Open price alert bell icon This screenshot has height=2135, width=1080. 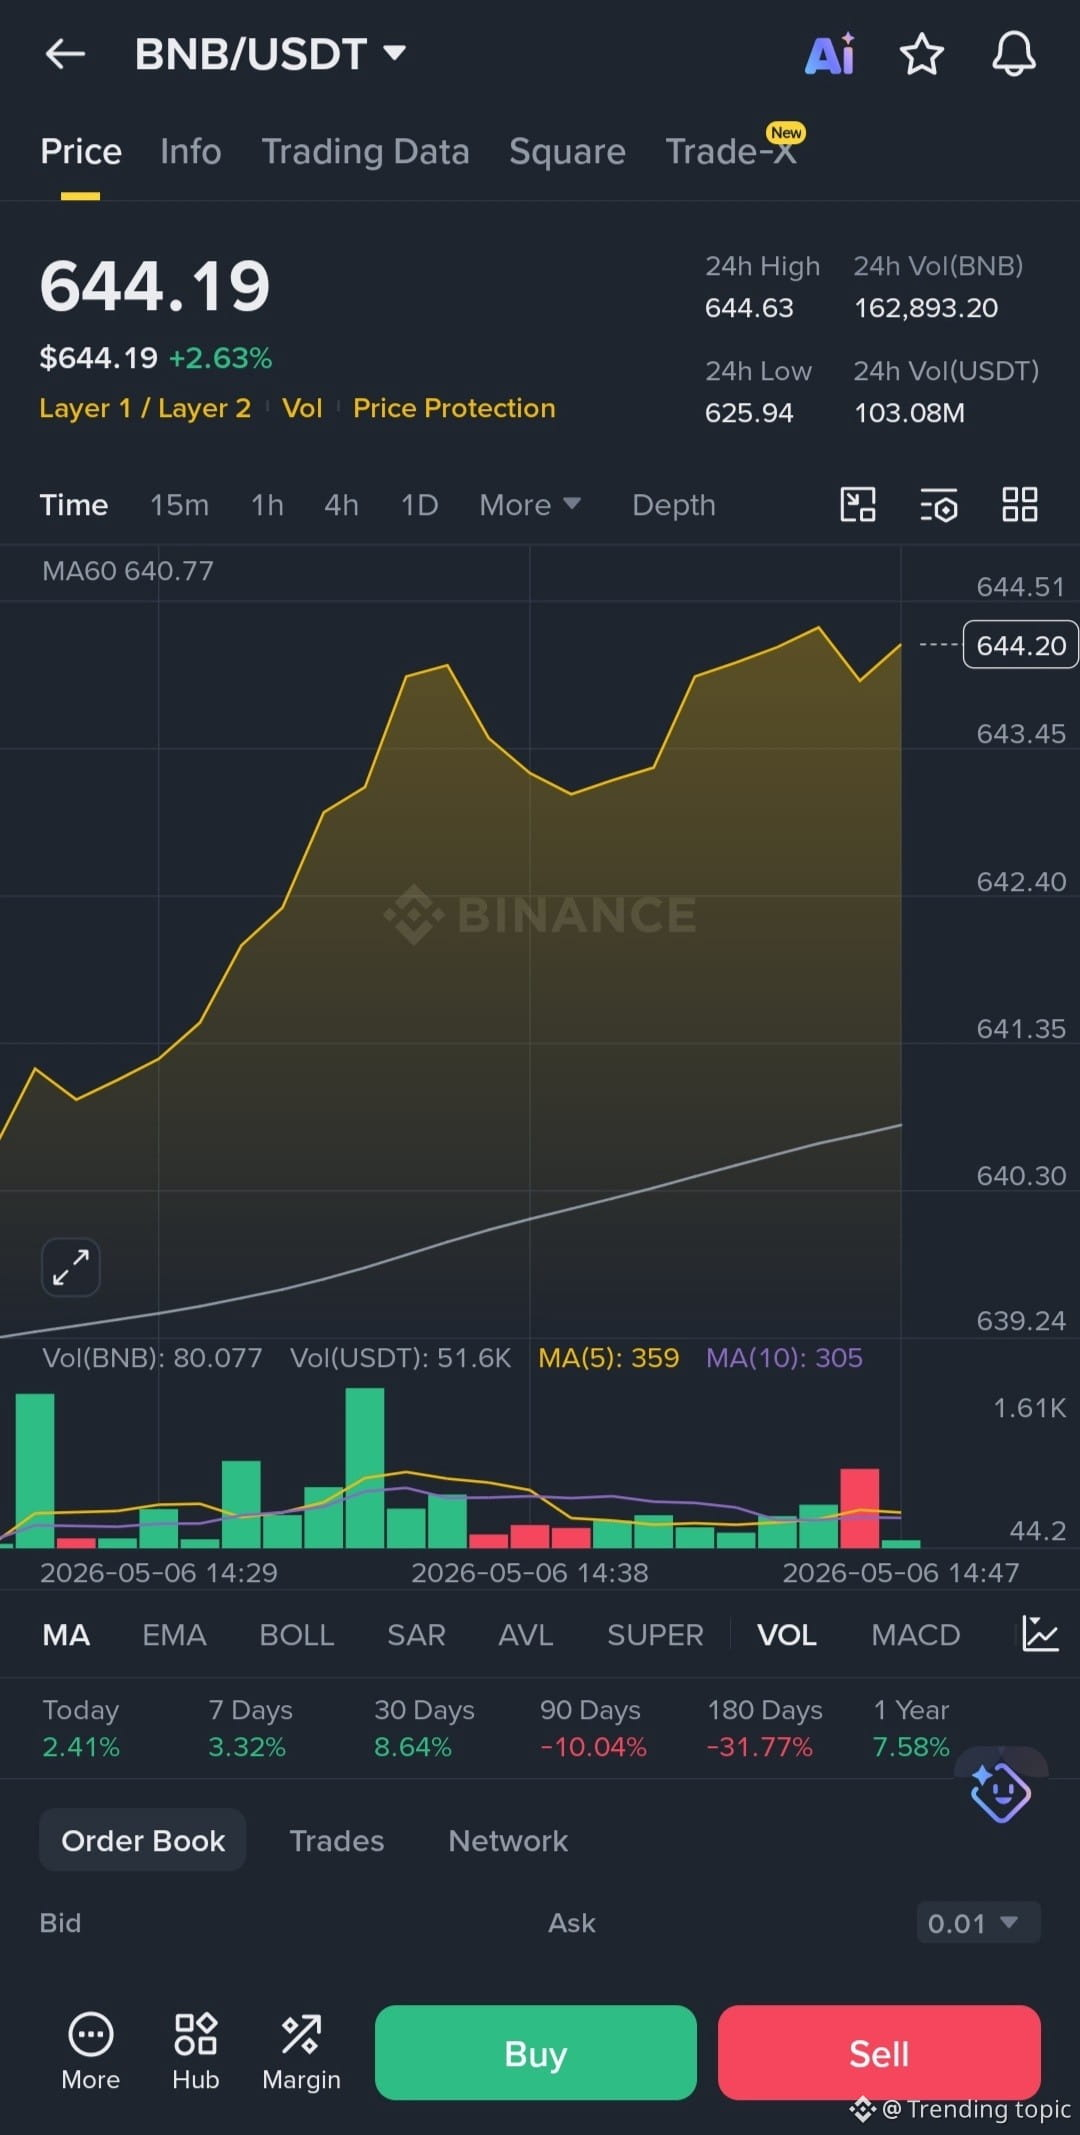[x=1013, y=54]
